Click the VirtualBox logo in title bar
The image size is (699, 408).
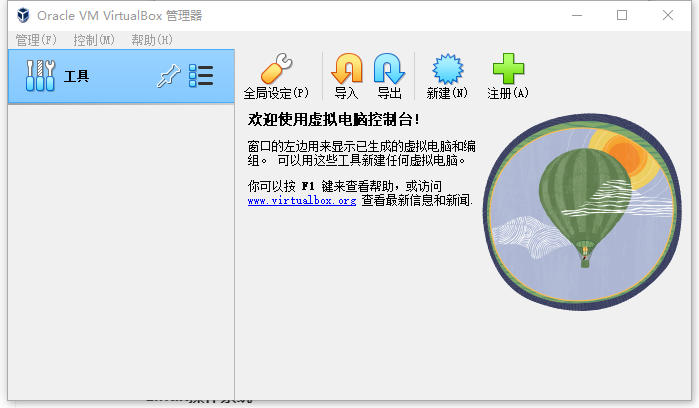23,15
